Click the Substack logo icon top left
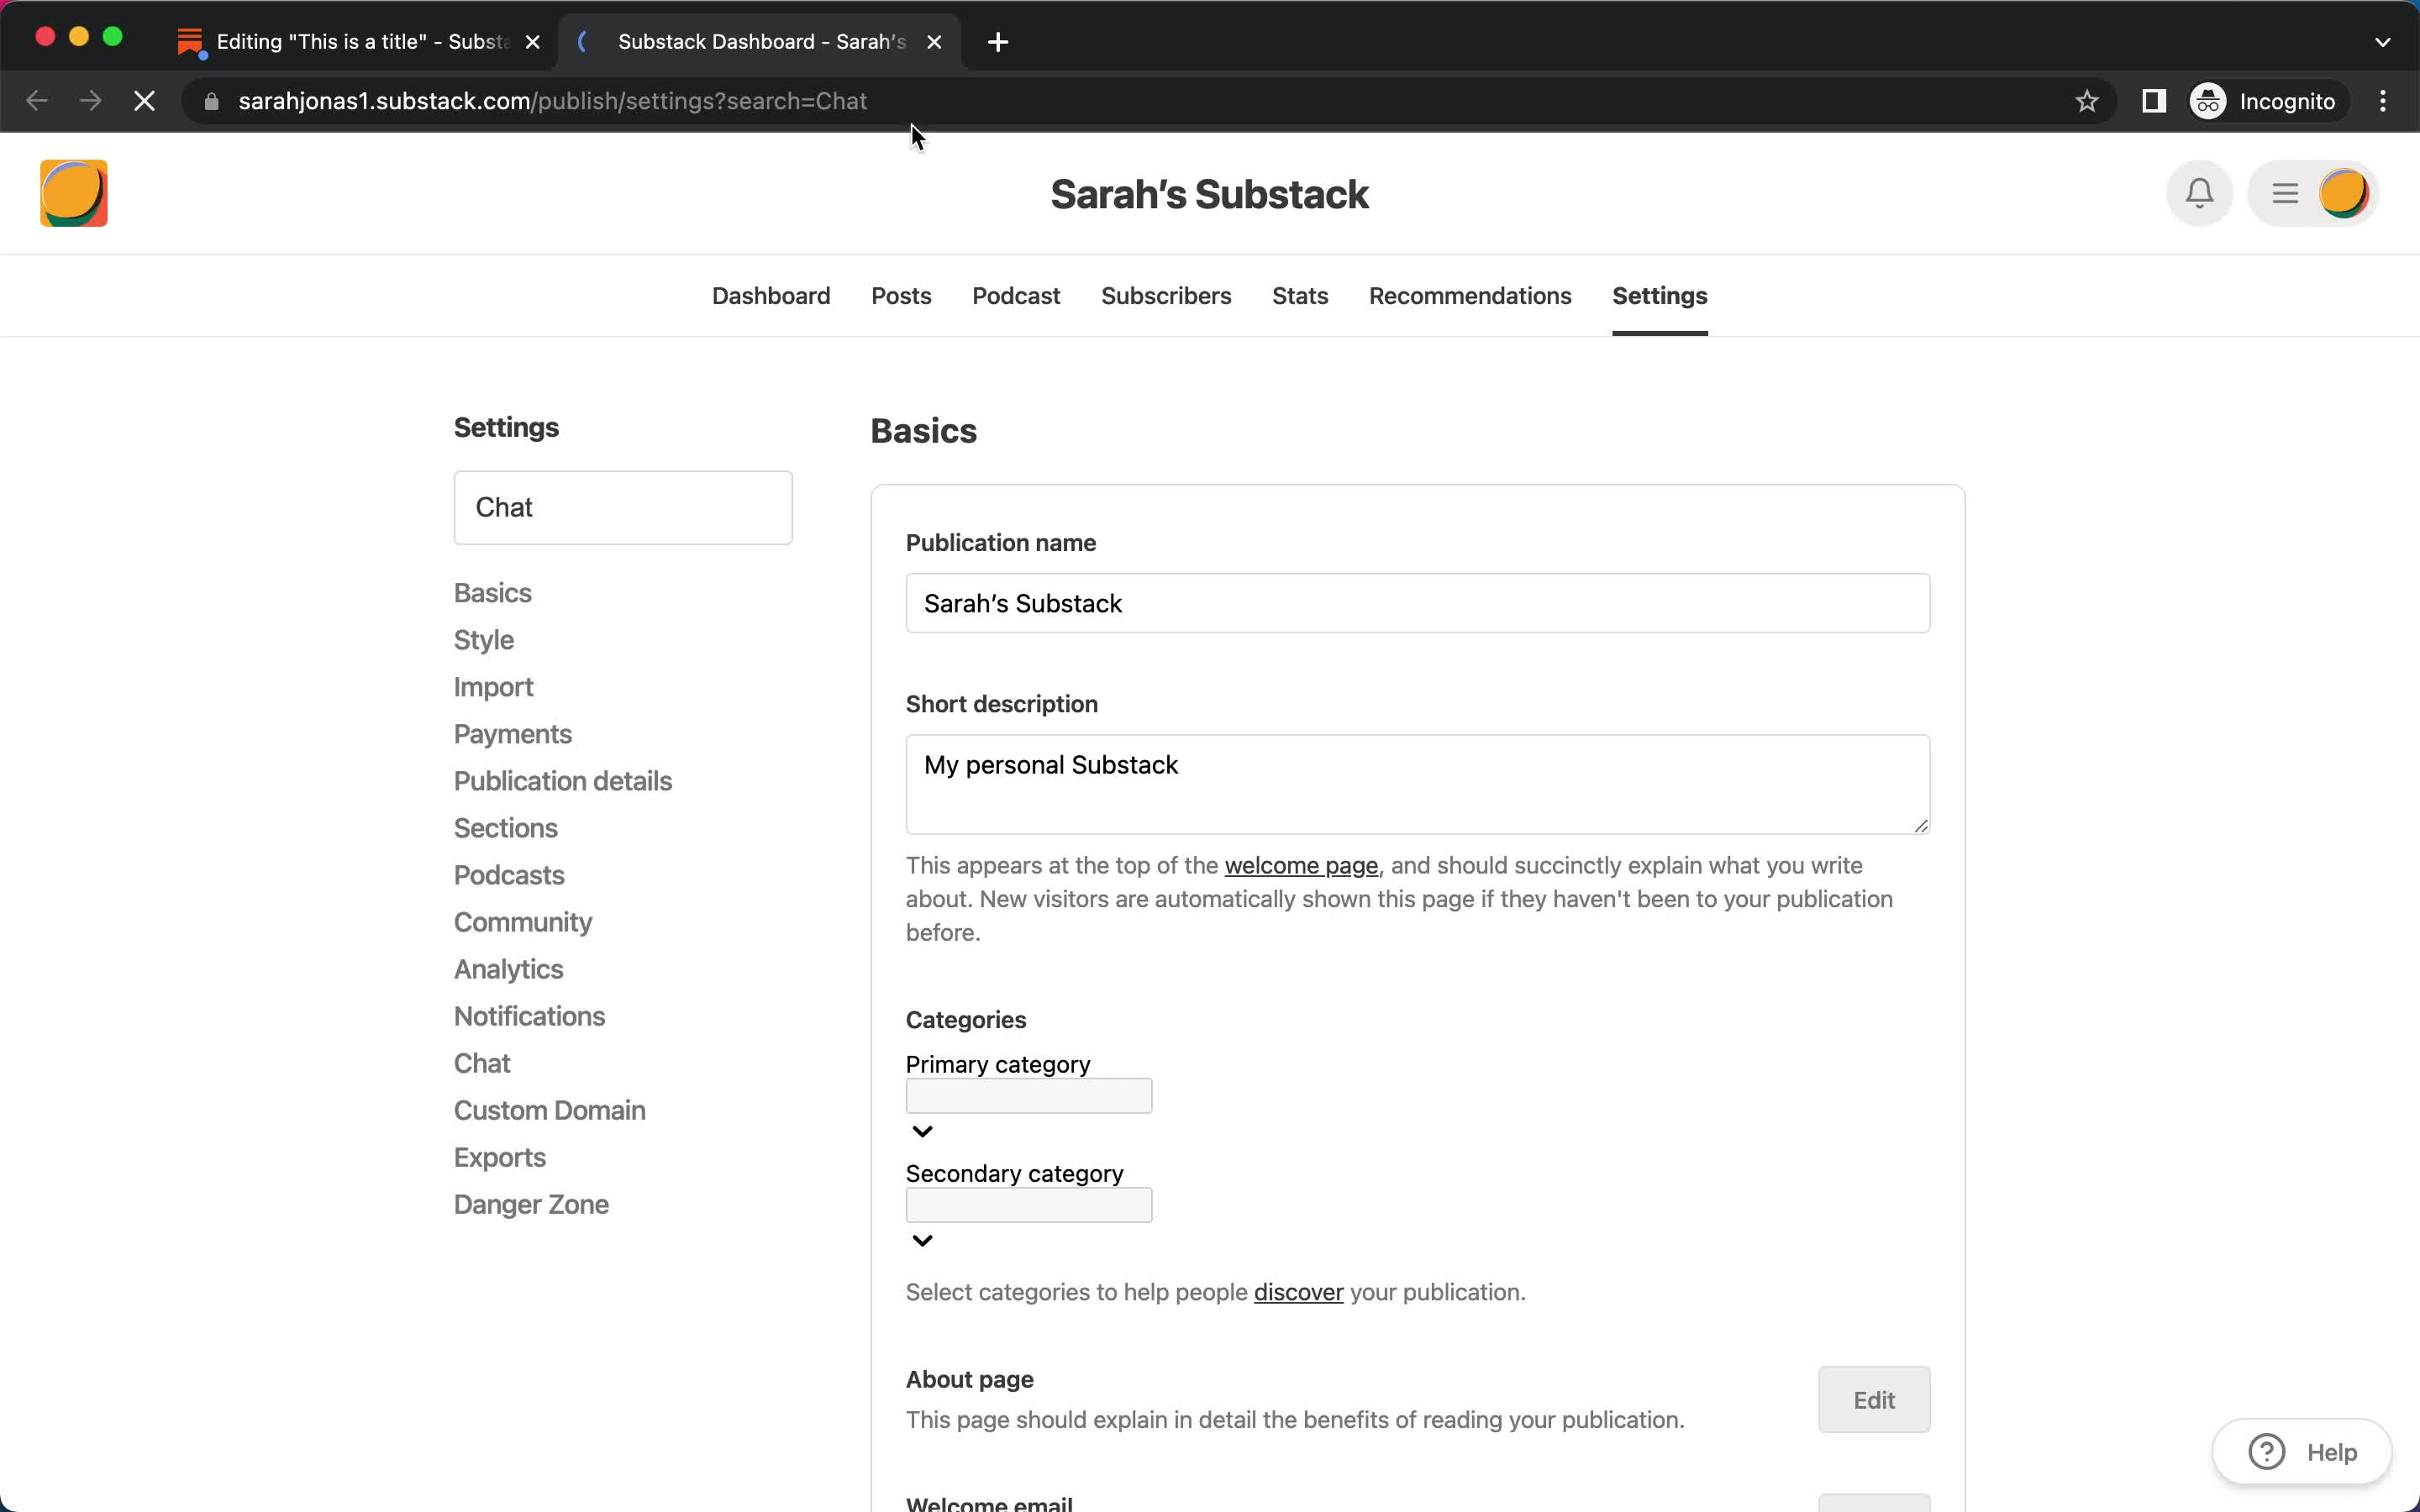This screenshot has height=1512, width=2420. coord(73,193)
